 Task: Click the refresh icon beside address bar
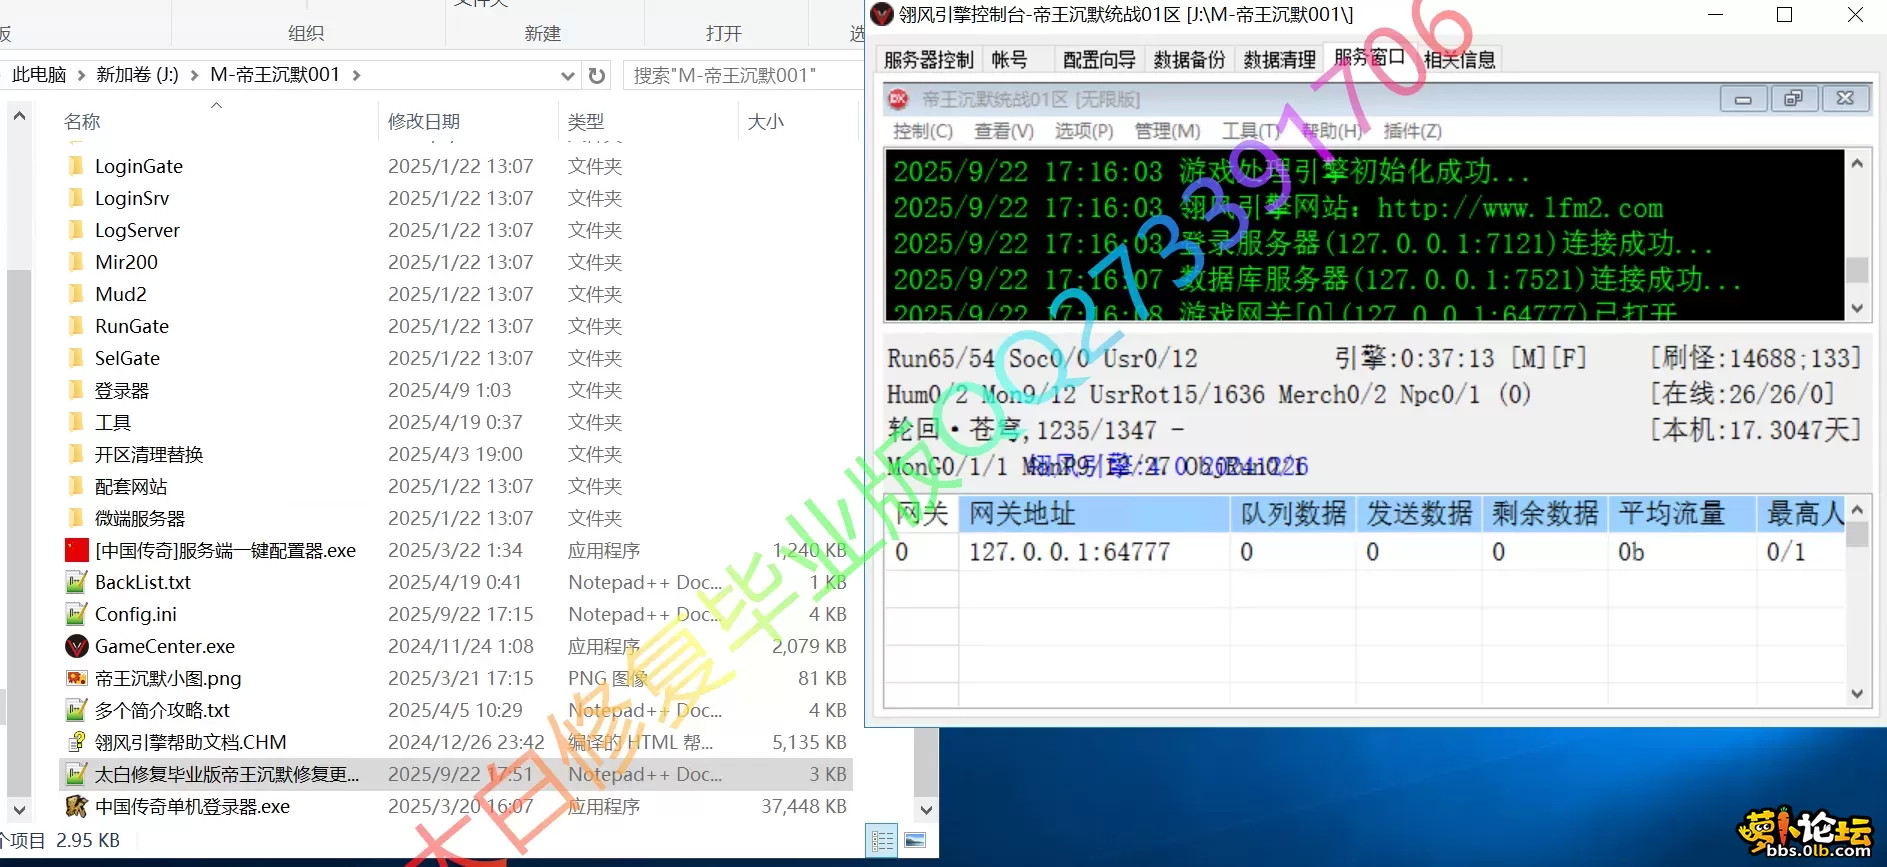(x=597, y=75)
